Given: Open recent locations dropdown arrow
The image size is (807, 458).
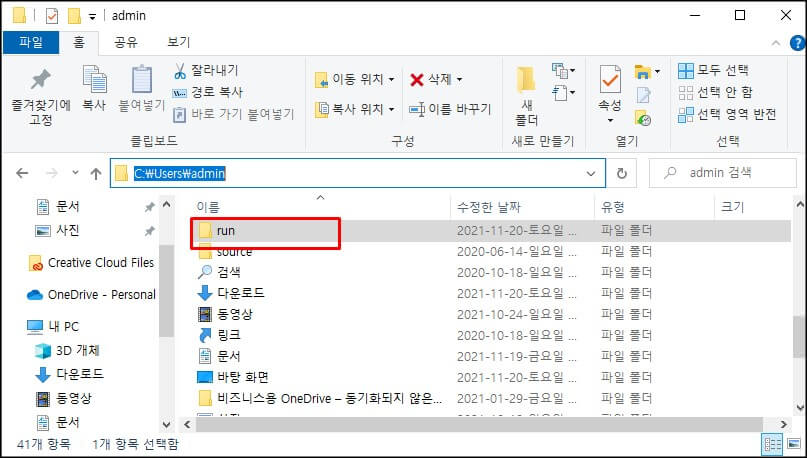Looking at the screenshot, I should pyautogui.click(x=76, y=172).
